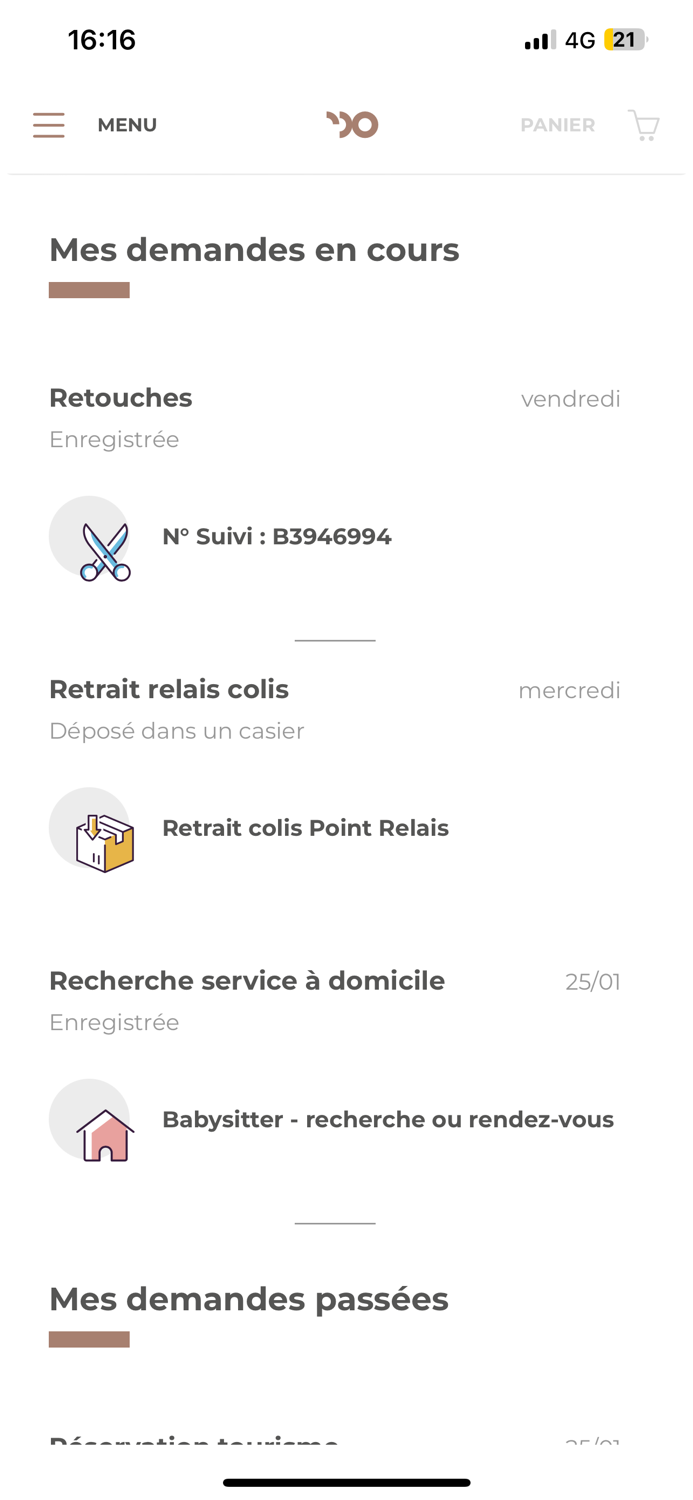Select the pink house icon for Babysitter request

click(89, 1119)
